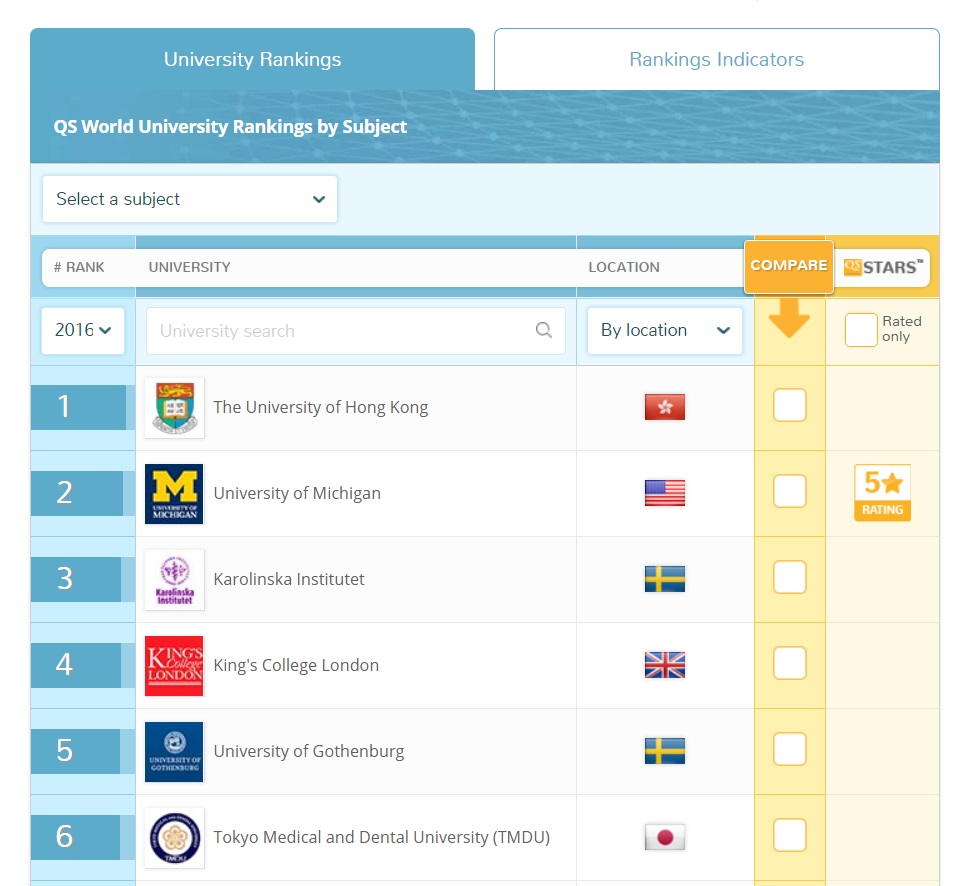The height and width of the screenshot is (886, 970).
Task: Switch to the Rankings Indicators tab
Action: click(x=716, y=59)
